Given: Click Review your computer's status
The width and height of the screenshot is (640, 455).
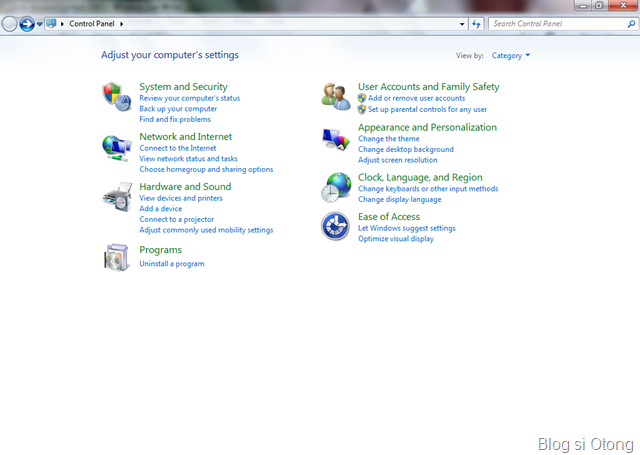Looking at the screenshot, I should [189, 98].
